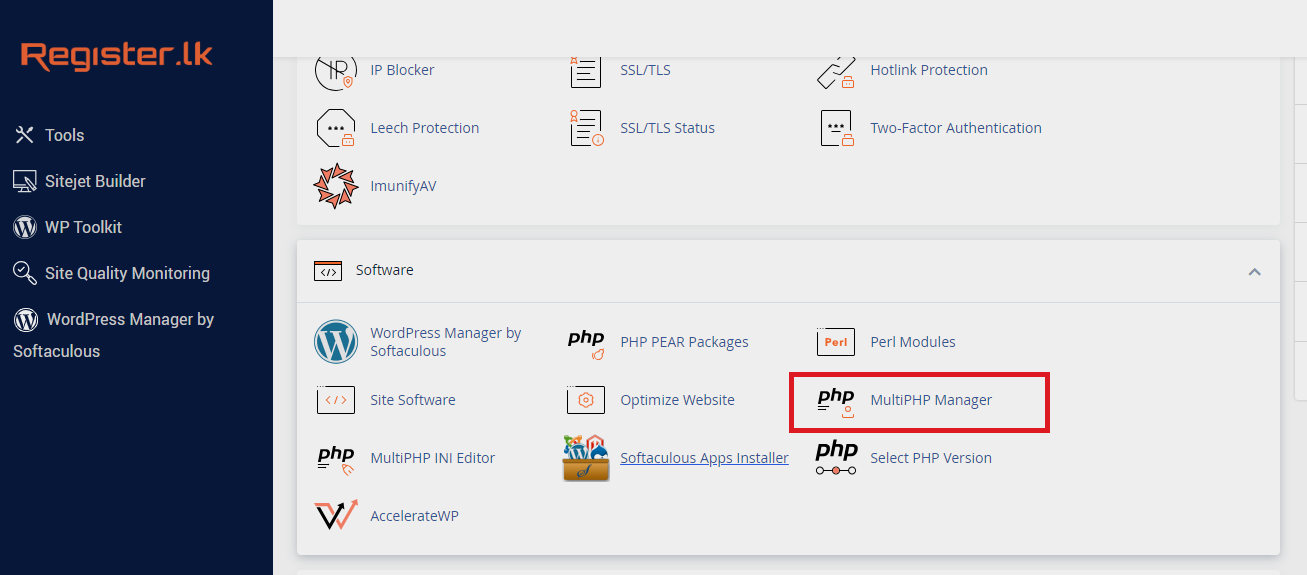Image resolution: width=1307 pixels, height=575 pixels.
Task: Click the ImunifyAV icon
Action: [x=335, y=186]
